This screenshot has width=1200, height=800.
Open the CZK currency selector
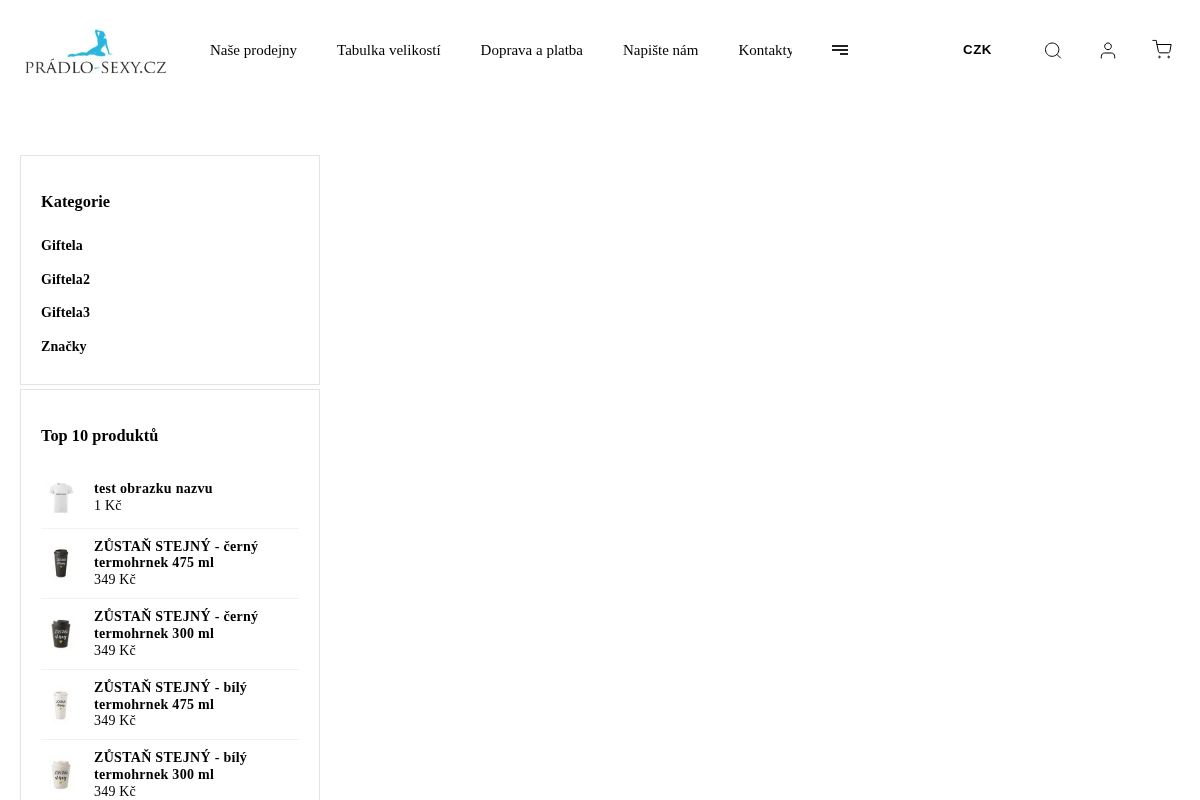point(977,50)
